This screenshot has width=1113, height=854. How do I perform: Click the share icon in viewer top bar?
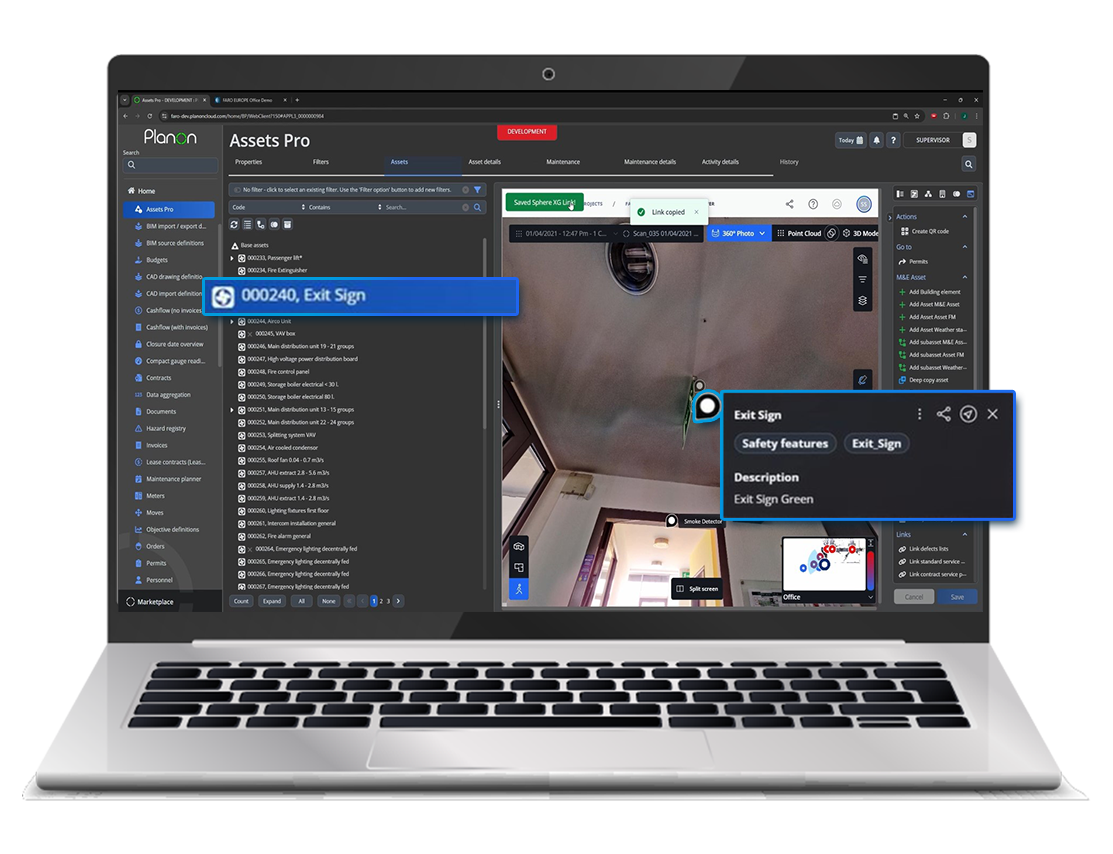(x=789, y=204)
